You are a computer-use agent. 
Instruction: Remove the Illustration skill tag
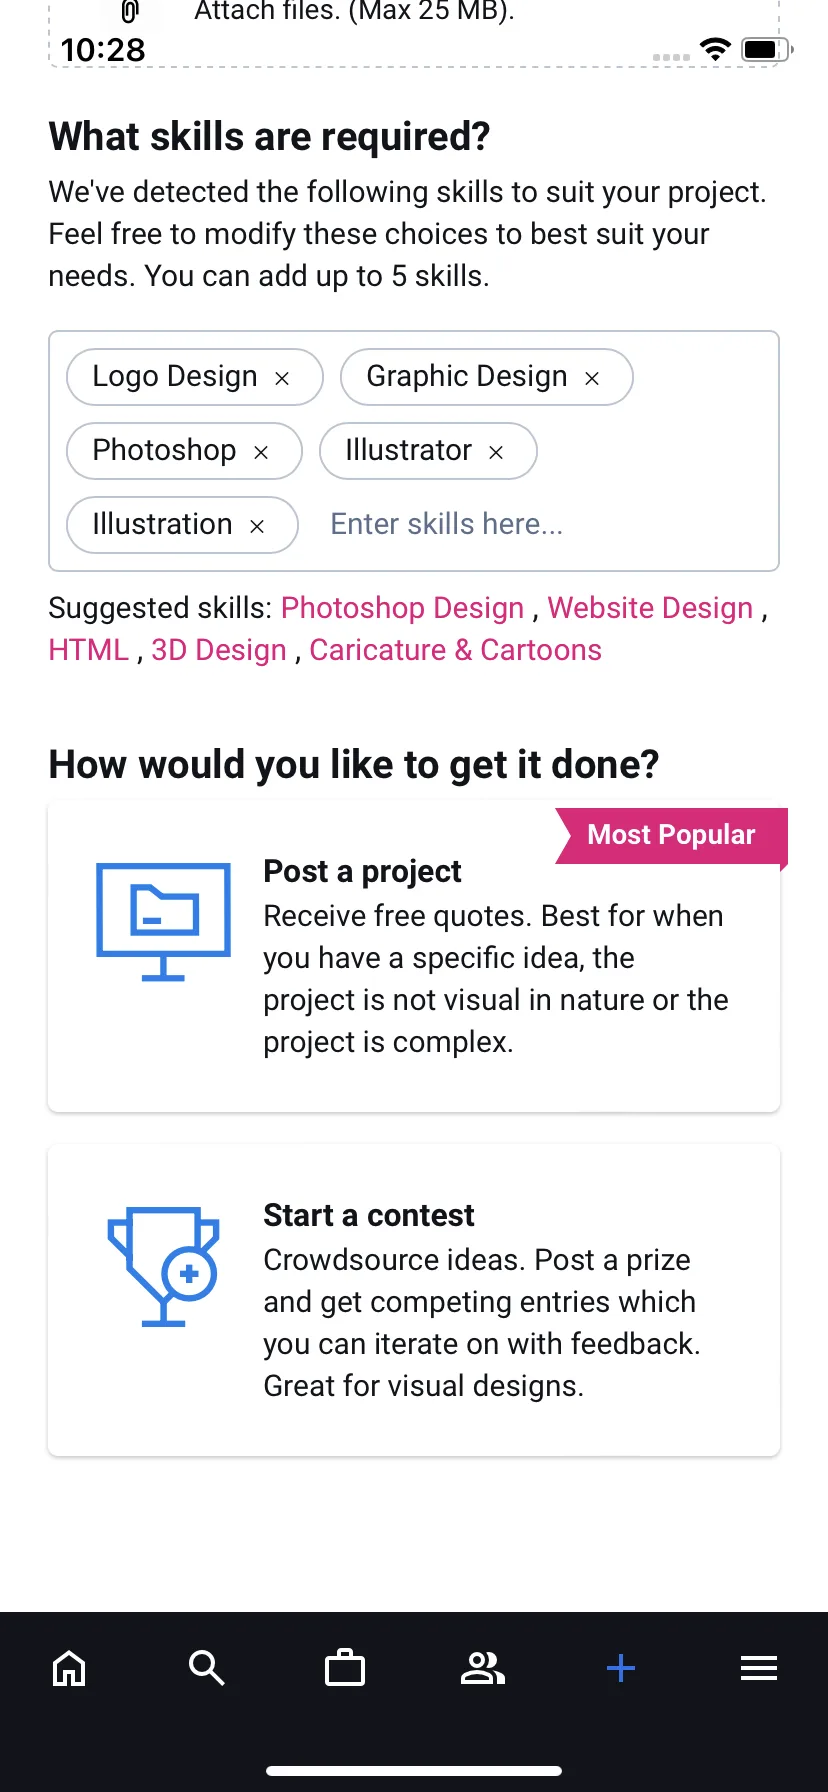pos(257,526)
